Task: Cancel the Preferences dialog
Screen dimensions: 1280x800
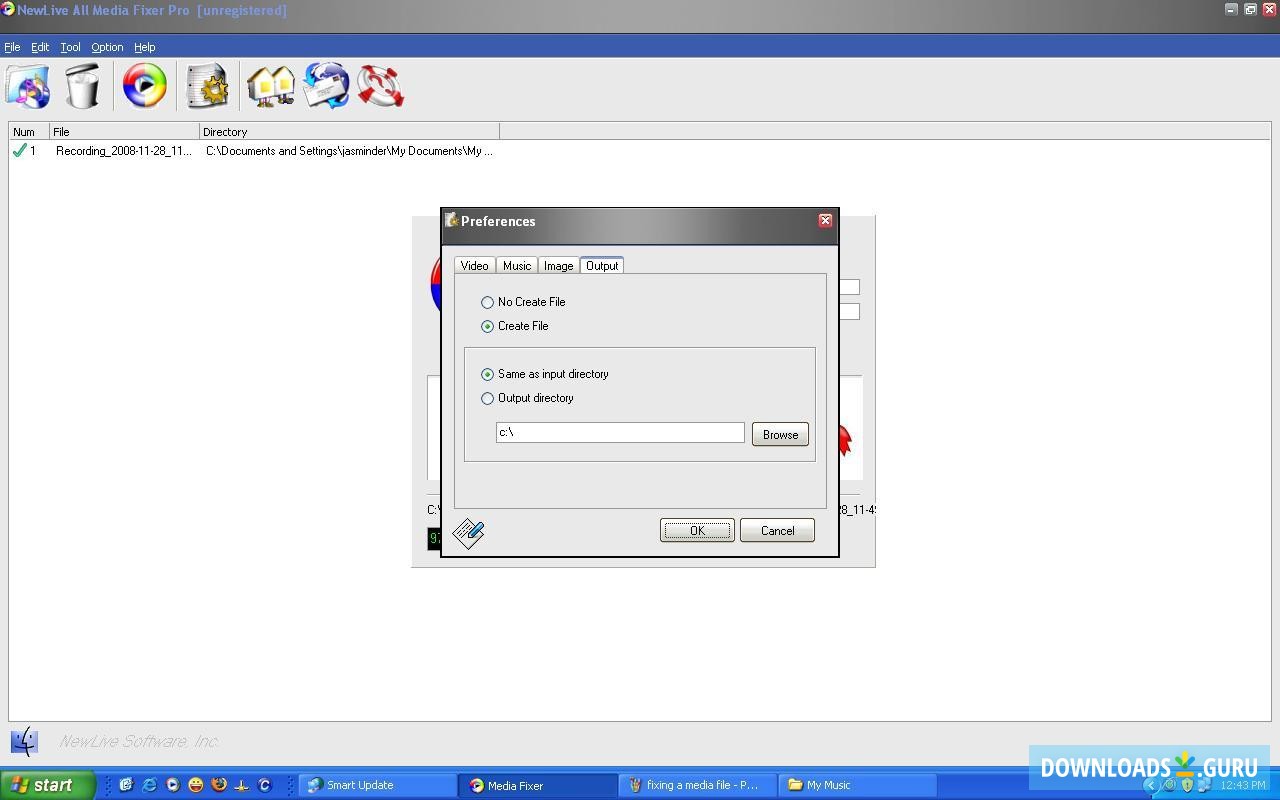Action: (x=777, y=530)
